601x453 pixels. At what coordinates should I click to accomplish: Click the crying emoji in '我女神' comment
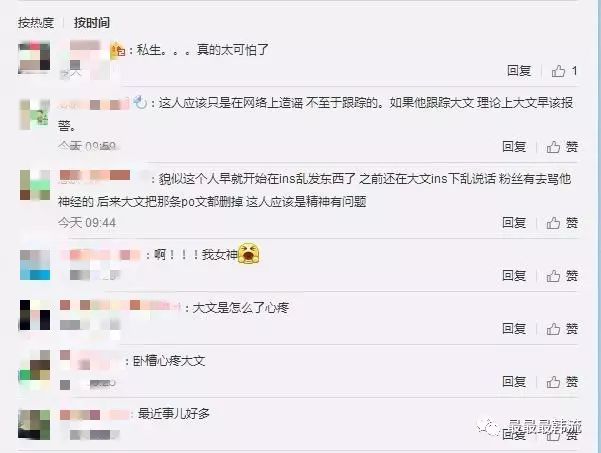(248, 253)
